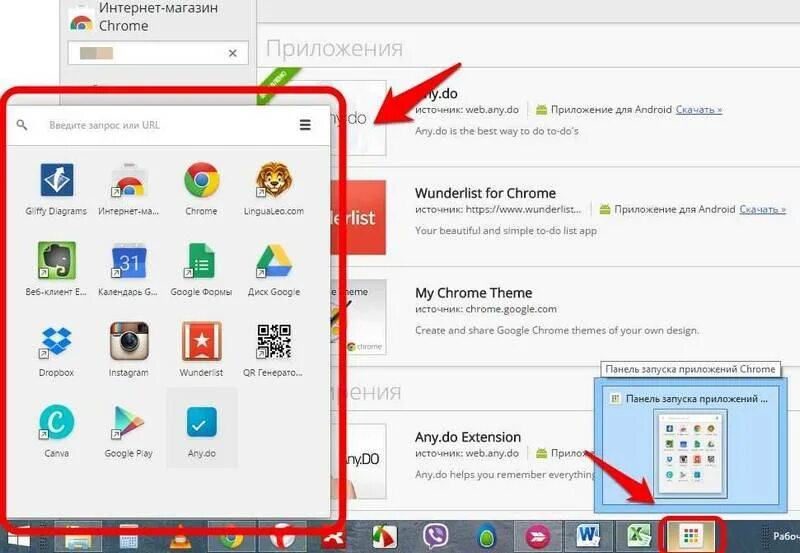Open Google Play app icon
Viewport: 800px width, 553px height.
point(128,422)
